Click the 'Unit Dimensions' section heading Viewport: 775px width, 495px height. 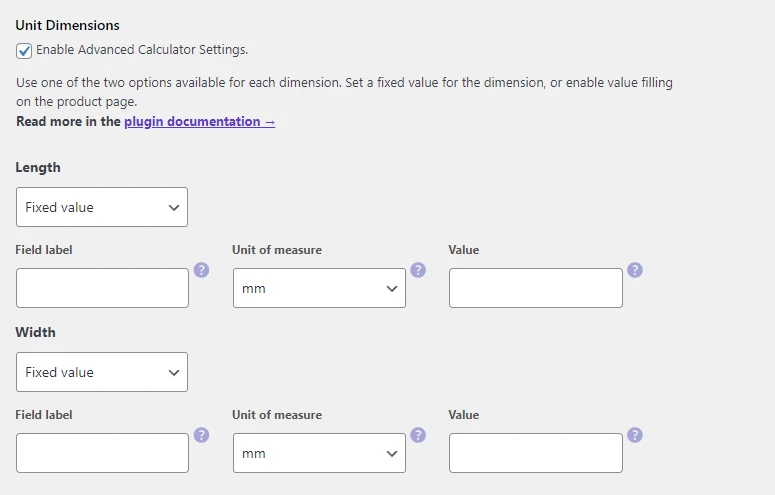click(67, 25)
